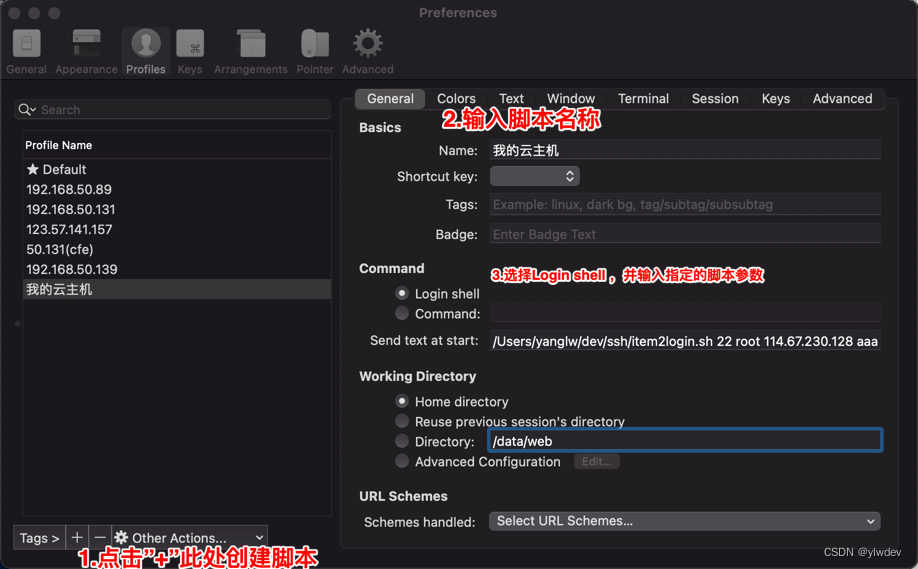Switch to the Keys profile tab
Viewport: 918px width, 569px height.
point(776,98)
